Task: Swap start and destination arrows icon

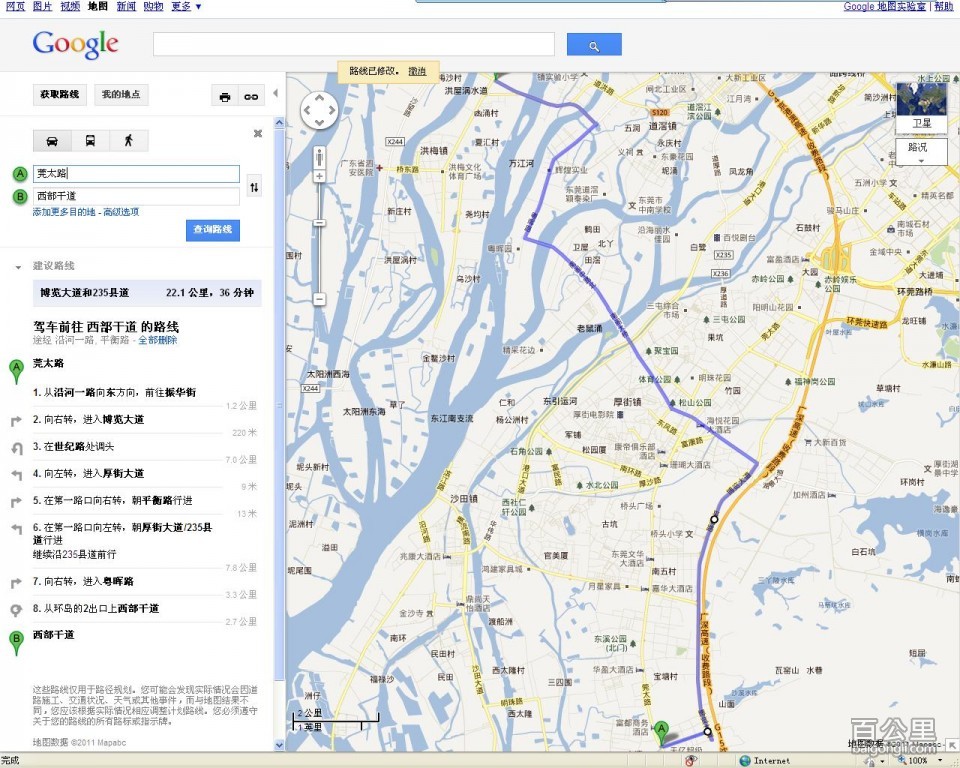Action: coord(254,186)
